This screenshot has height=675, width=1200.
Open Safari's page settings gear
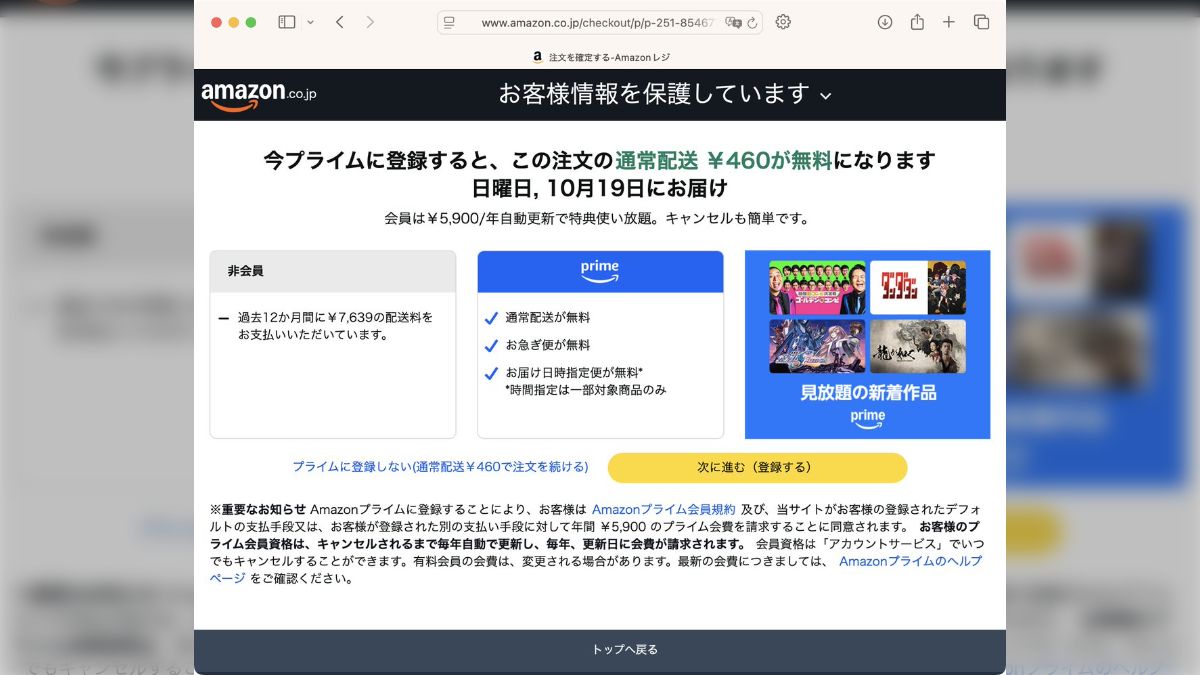coord(783,21)
